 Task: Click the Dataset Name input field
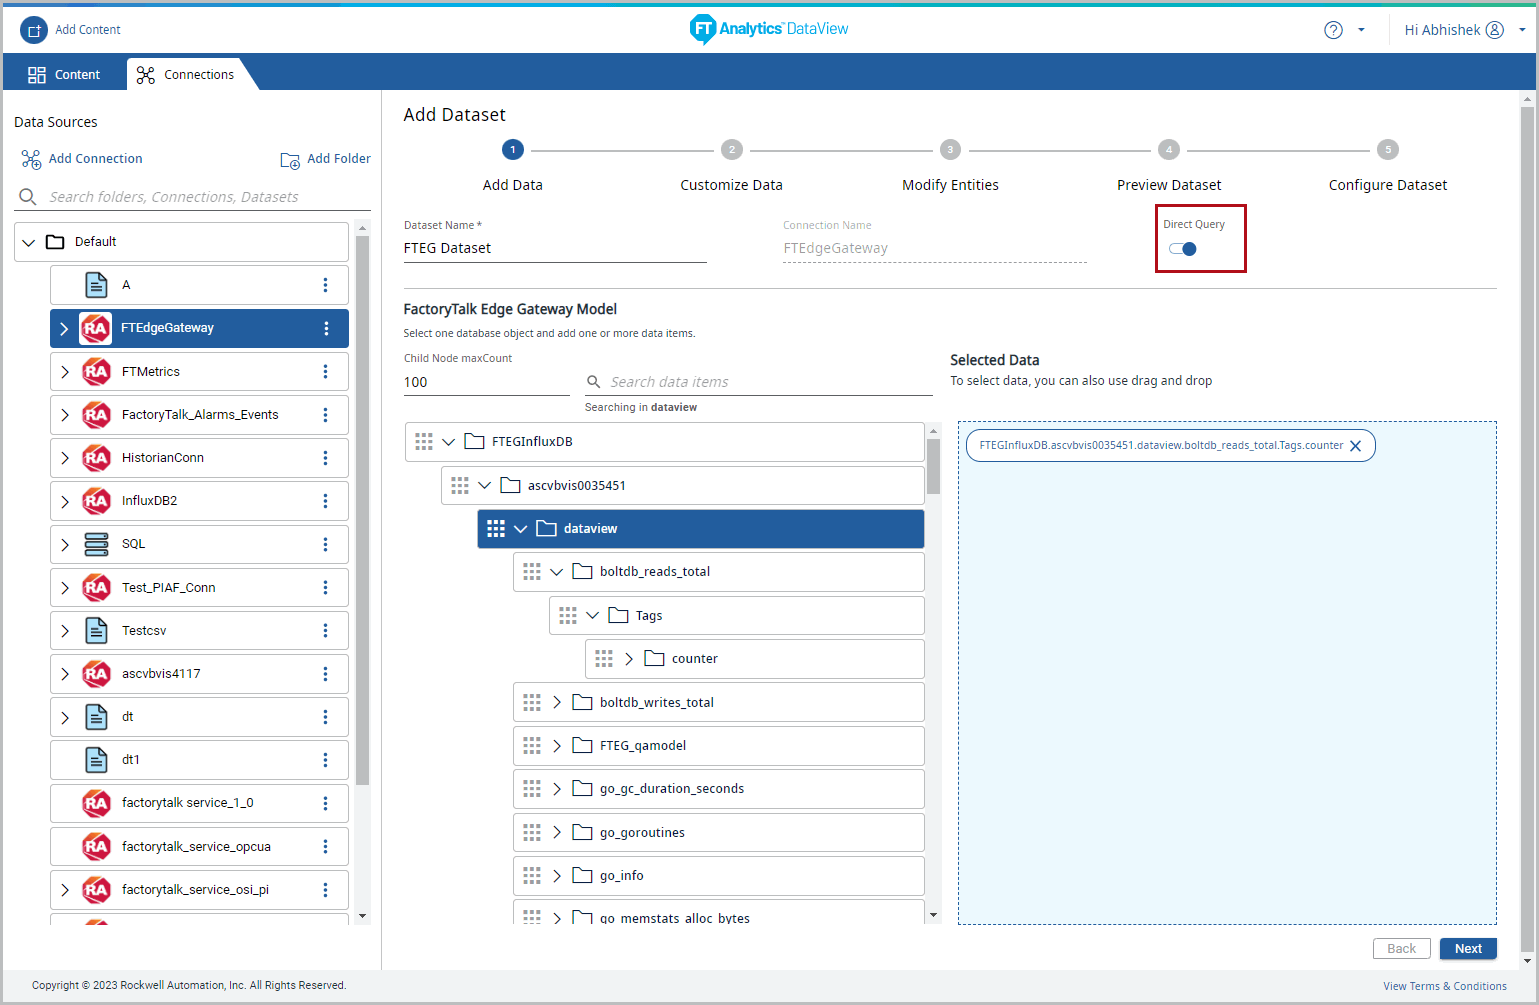coord(554,249)
